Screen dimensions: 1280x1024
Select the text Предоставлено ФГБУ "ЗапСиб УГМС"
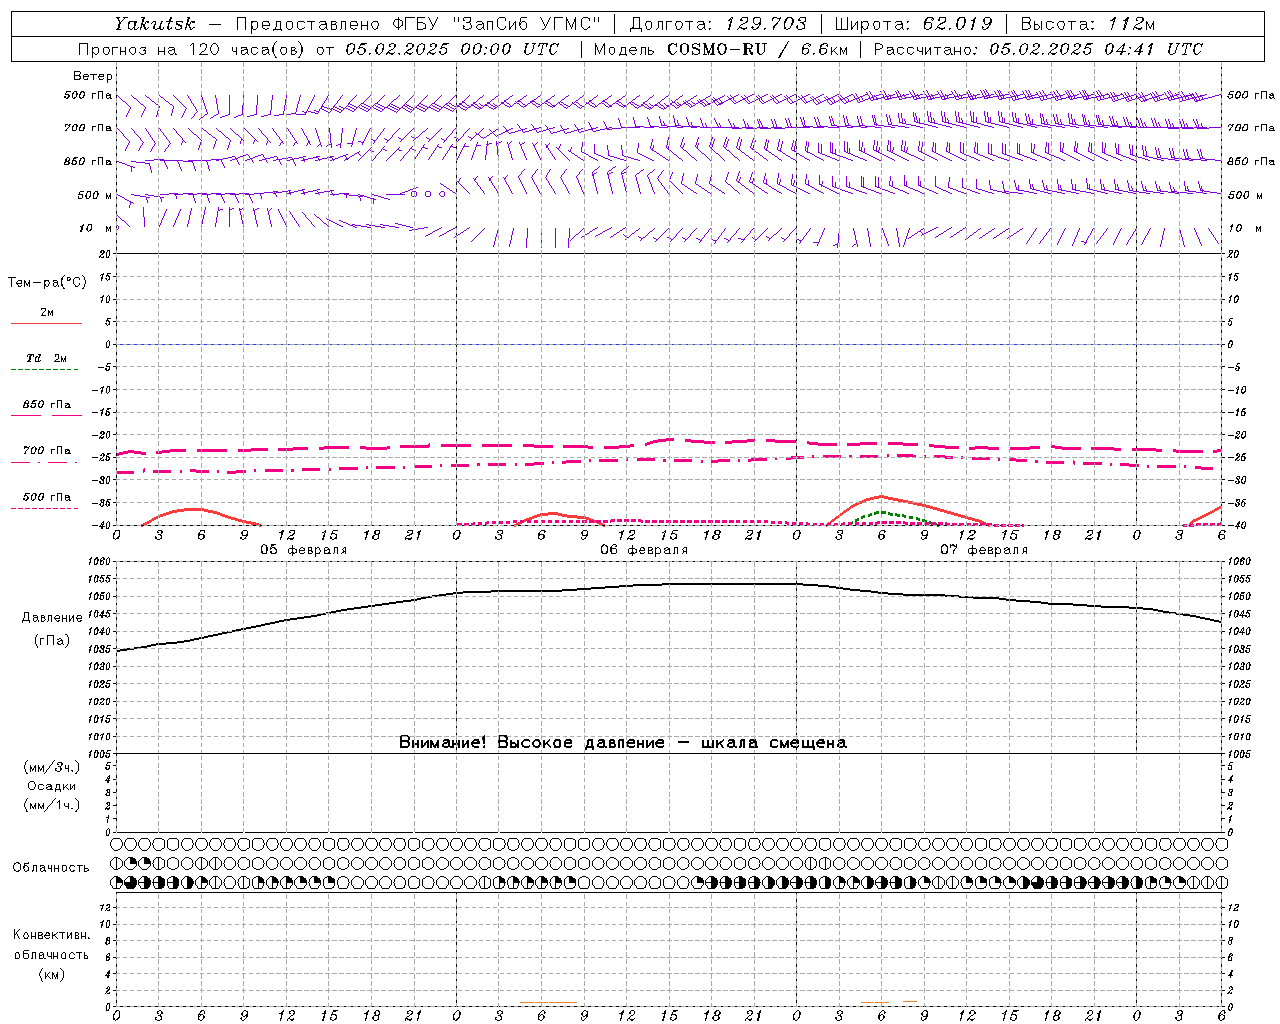(419, 24)
